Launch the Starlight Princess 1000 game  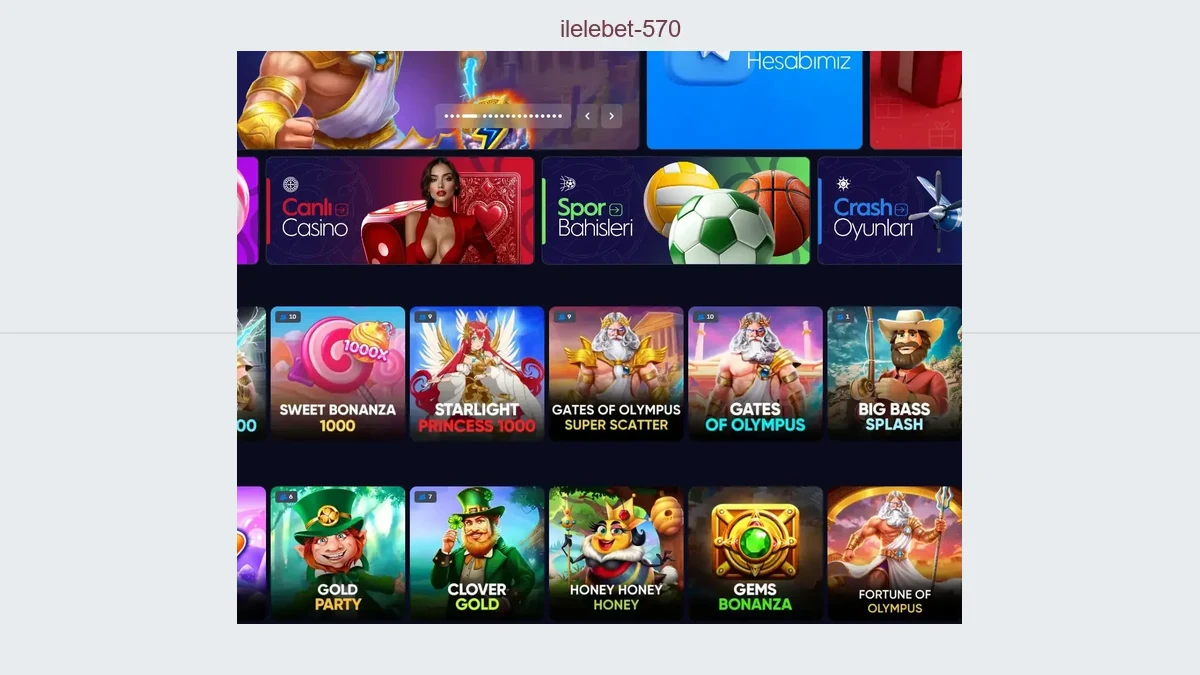click(477, 373)
